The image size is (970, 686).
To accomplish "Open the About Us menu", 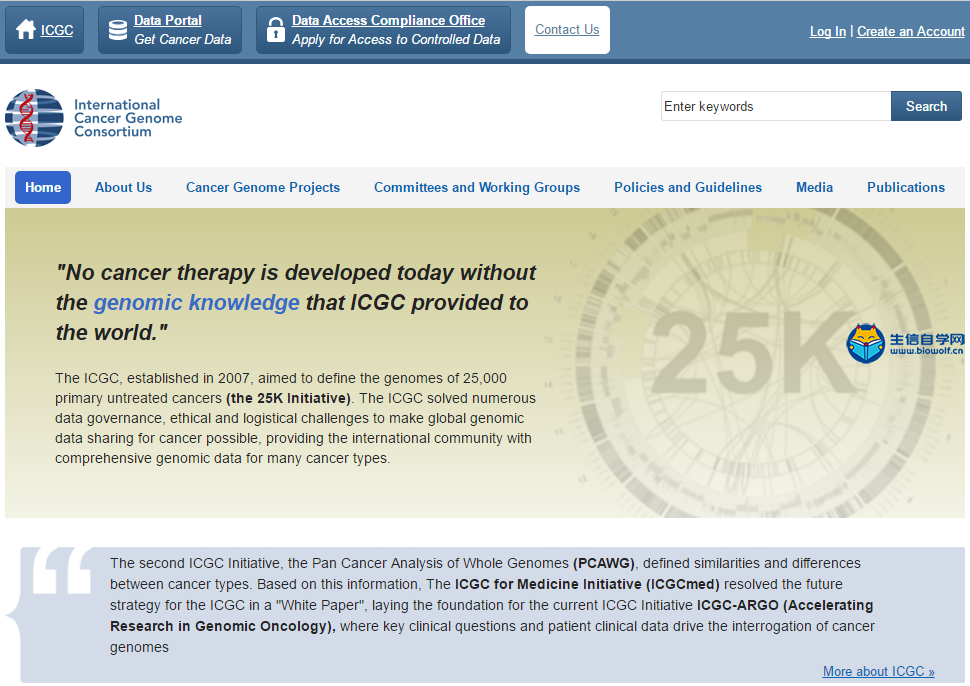I will coord(123,187).
